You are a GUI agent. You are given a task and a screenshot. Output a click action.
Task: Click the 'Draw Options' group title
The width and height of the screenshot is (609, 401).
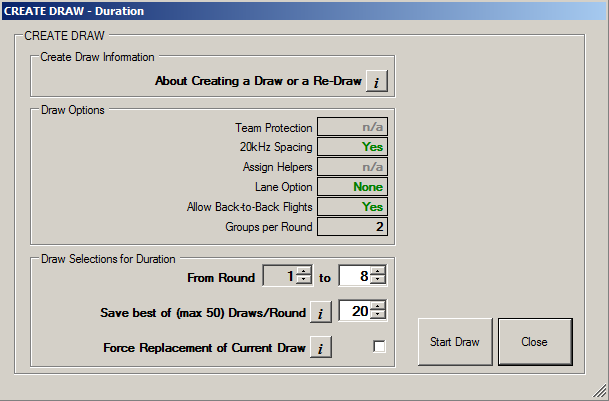coord(73,110)
